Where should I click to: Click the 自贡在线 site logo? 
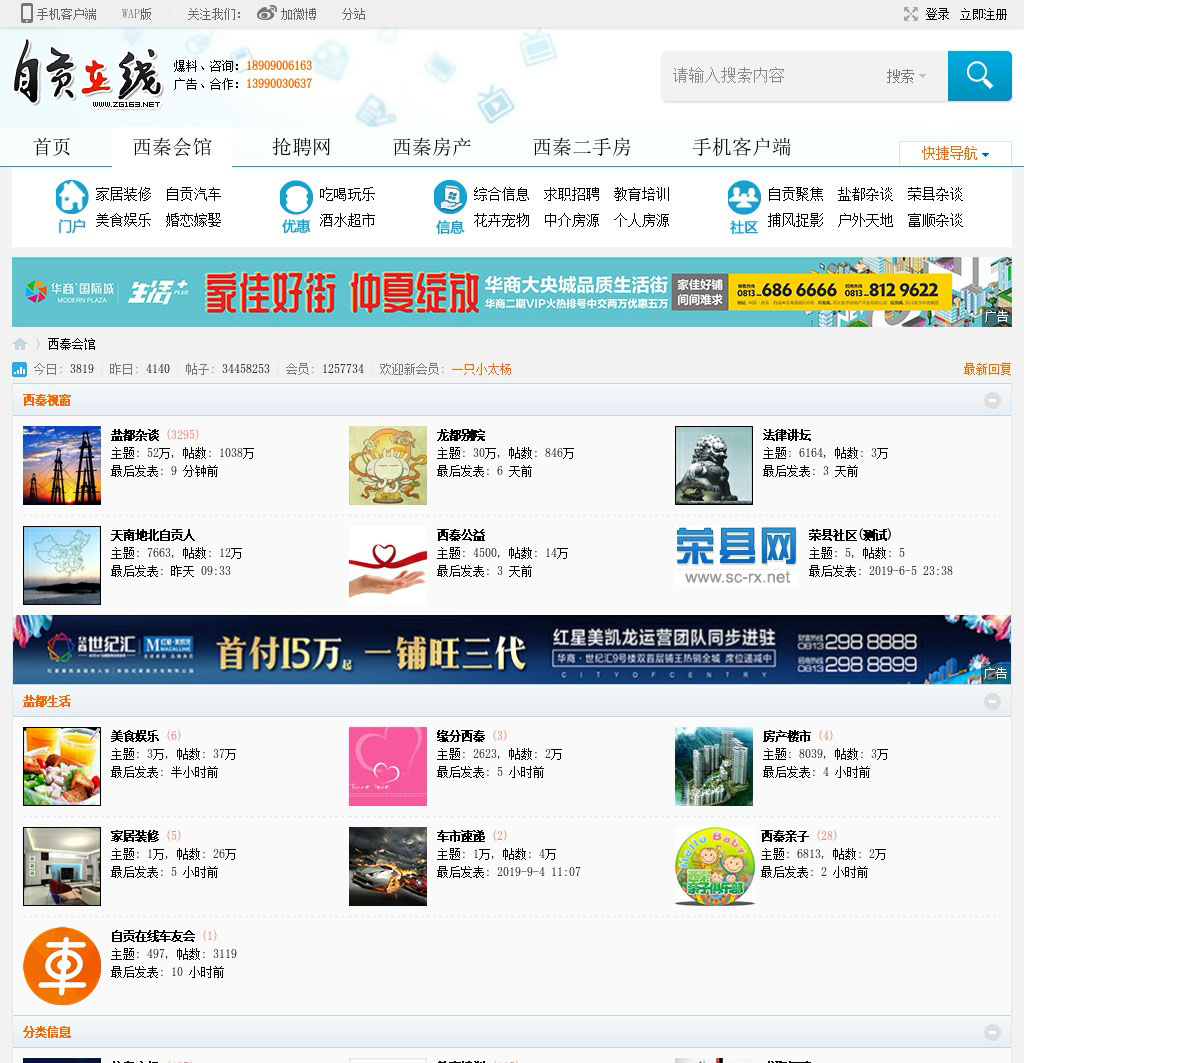pos(87,75)
